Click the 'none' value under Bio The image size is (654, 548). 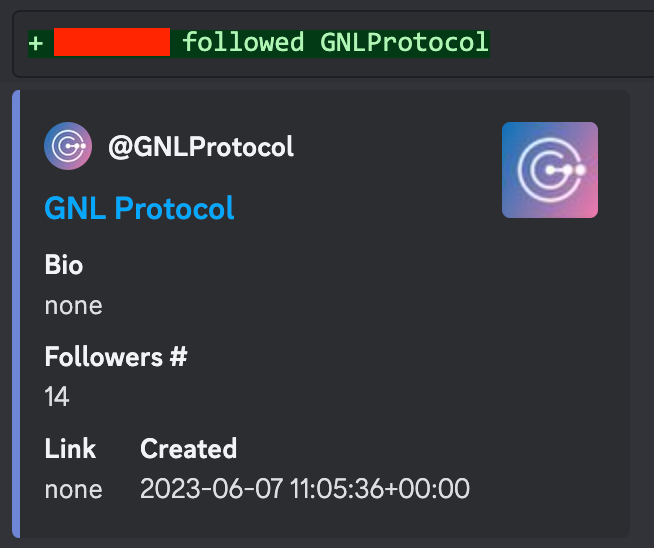(73, 306)
